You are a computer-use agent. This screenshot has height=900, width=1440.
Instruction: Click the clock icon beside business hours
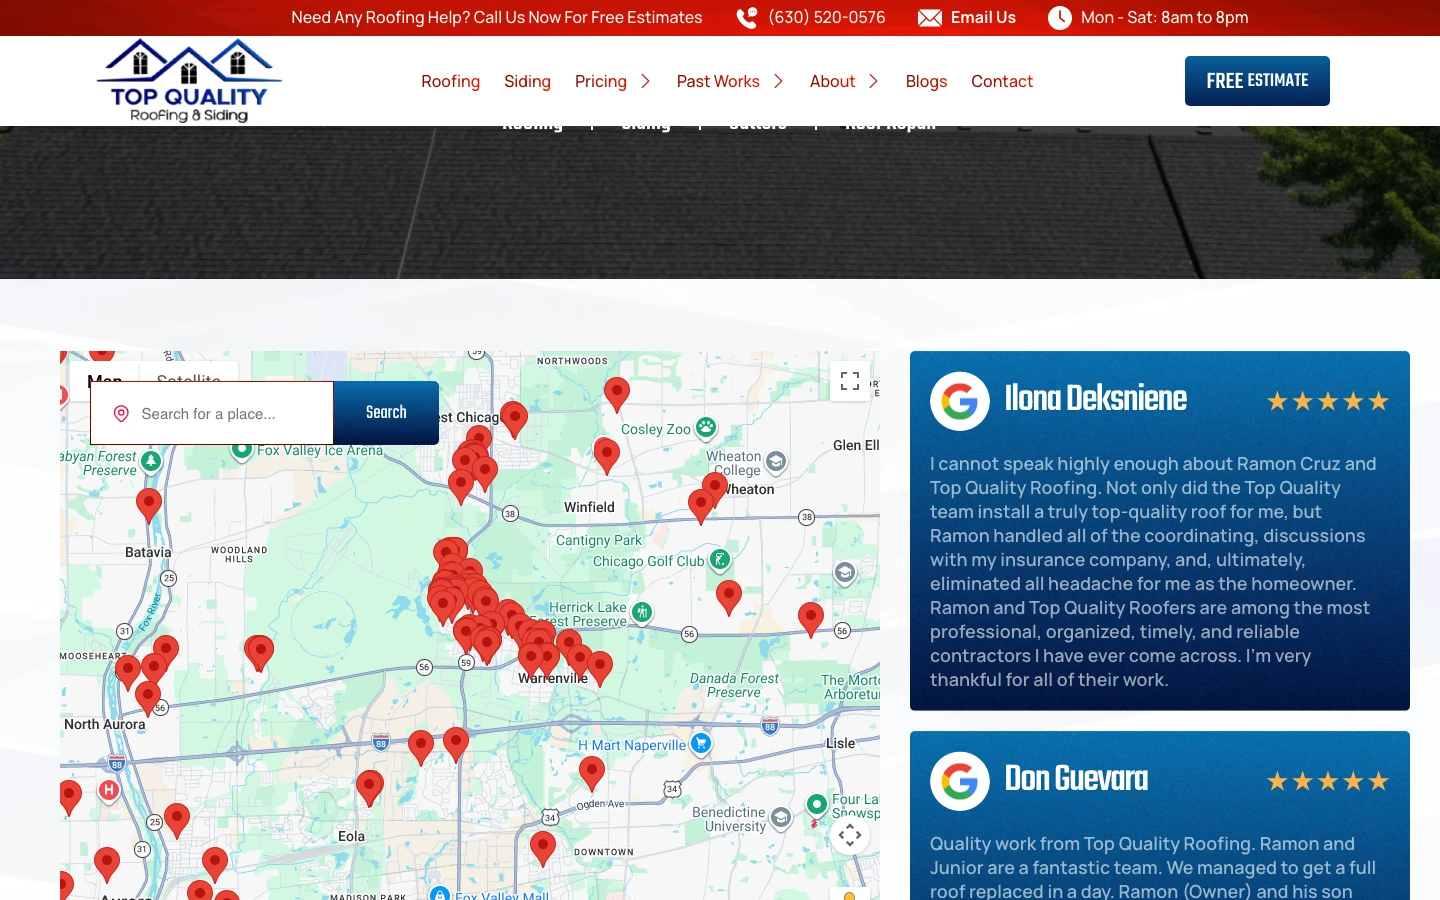coord(1059,17)
